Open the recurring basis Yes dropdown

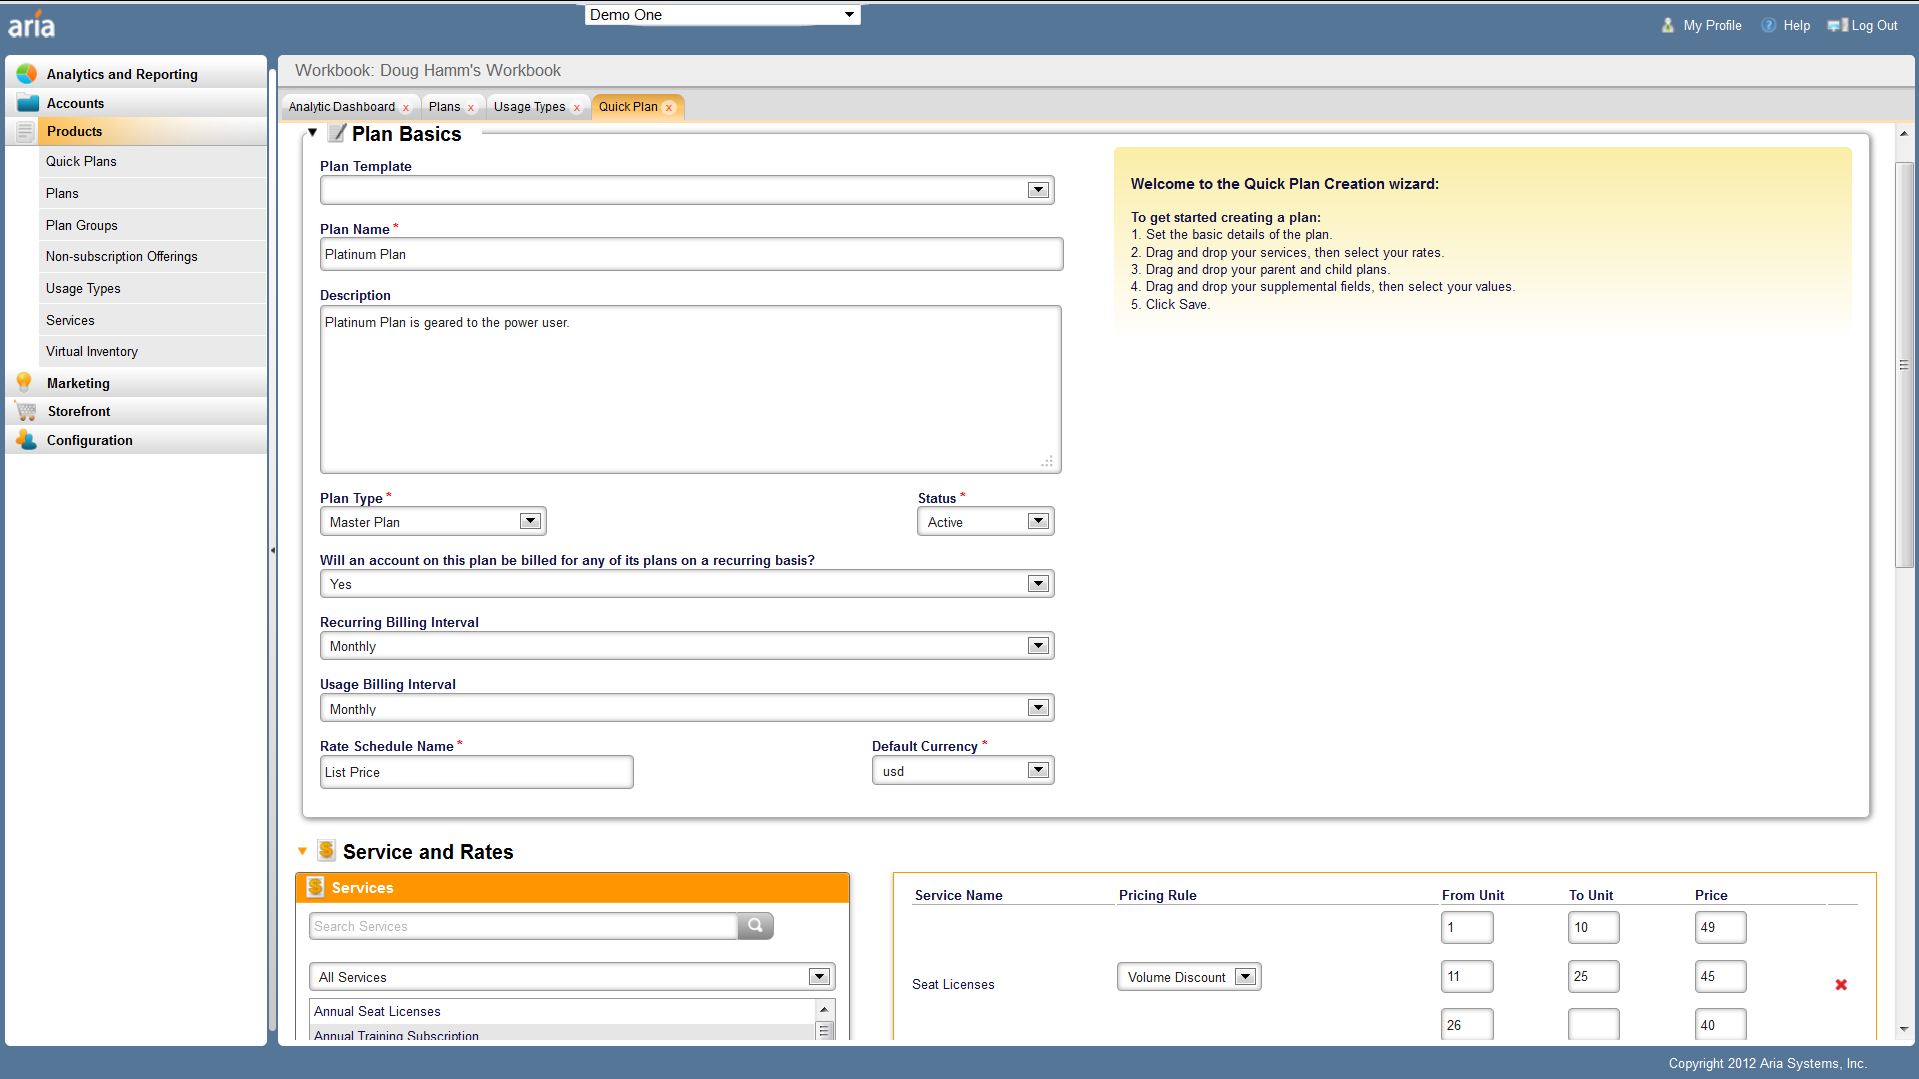tap(1038, 584)
